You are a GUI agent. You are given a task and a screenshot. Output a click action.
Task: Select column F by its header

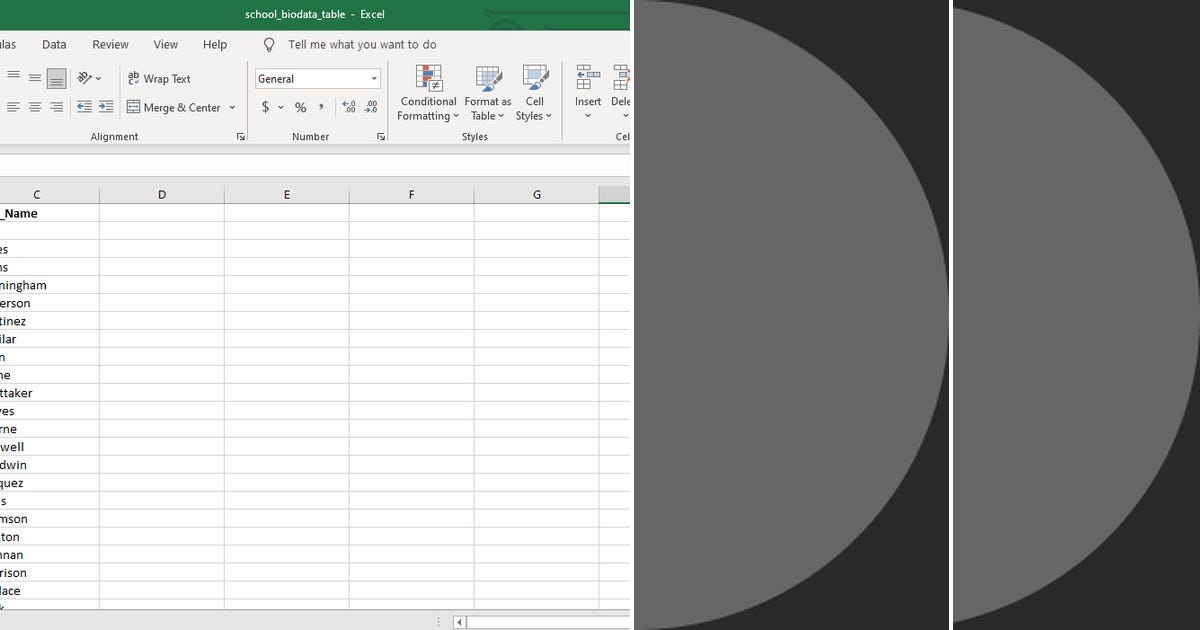[411, 194]
